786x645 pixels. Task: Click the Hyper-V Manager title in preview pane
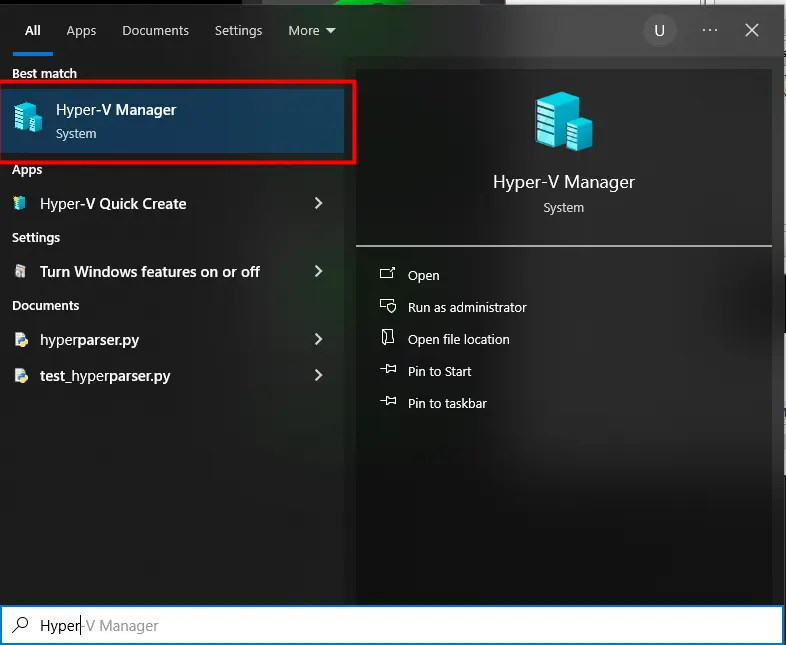pyautogui.click(x=564, y=182)
